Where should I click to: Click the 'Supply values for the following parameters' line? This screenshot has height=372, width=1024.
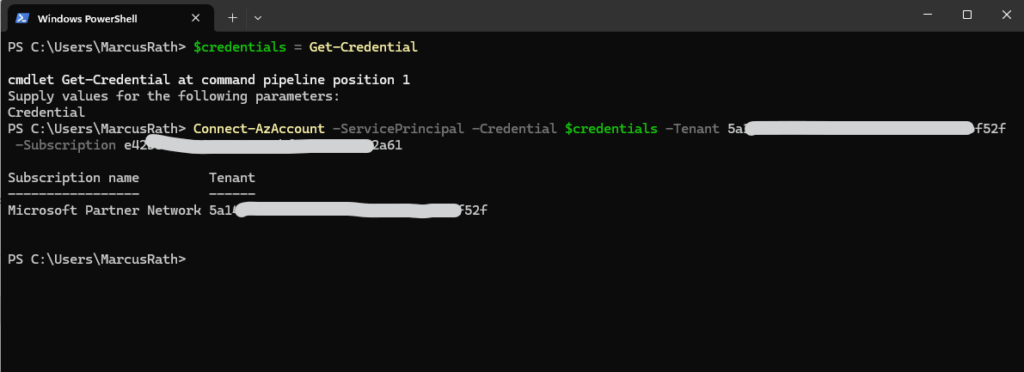click(x=174, y=96)
